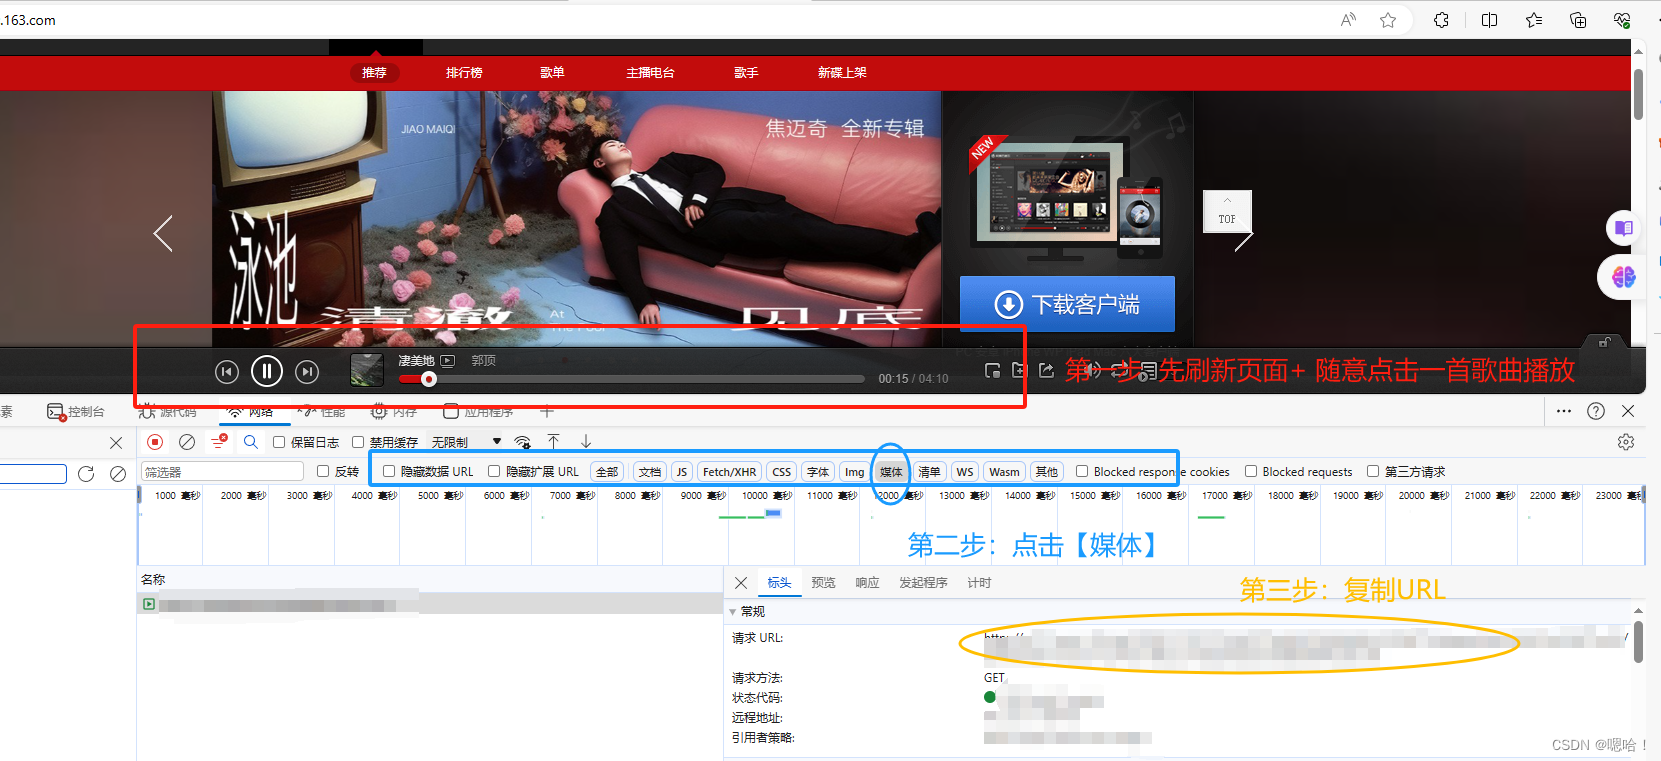Open network panel settings gear

click(x=1626, y=442)
